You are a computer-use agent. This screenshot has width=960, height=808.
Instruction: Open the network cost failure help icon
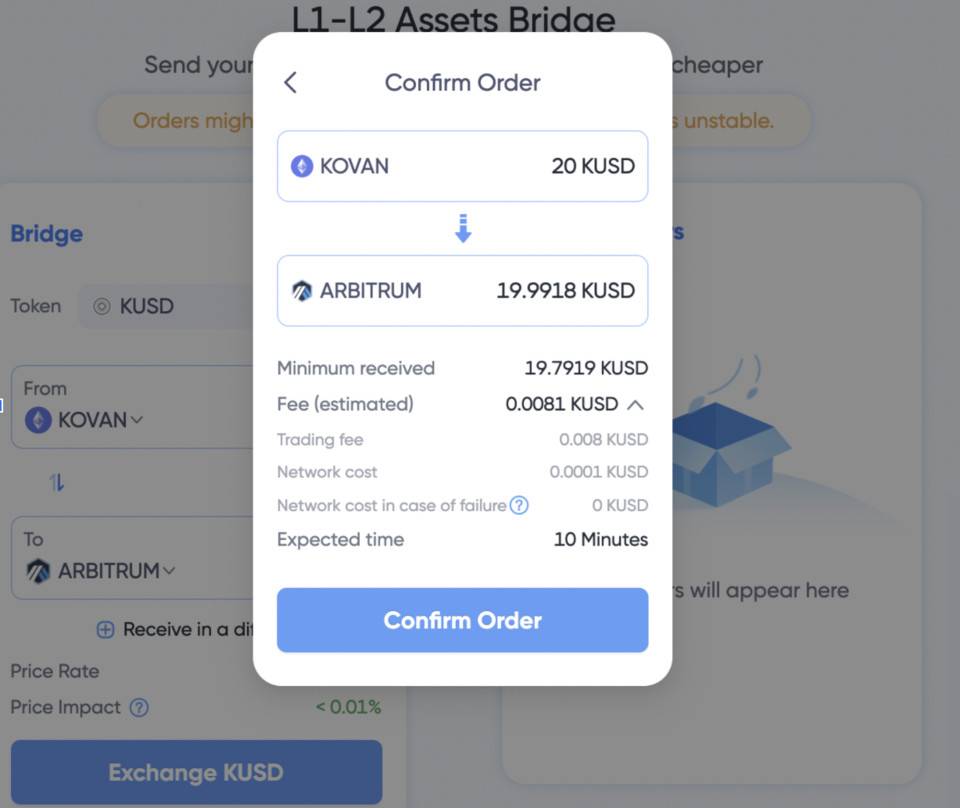pos(519,505)
